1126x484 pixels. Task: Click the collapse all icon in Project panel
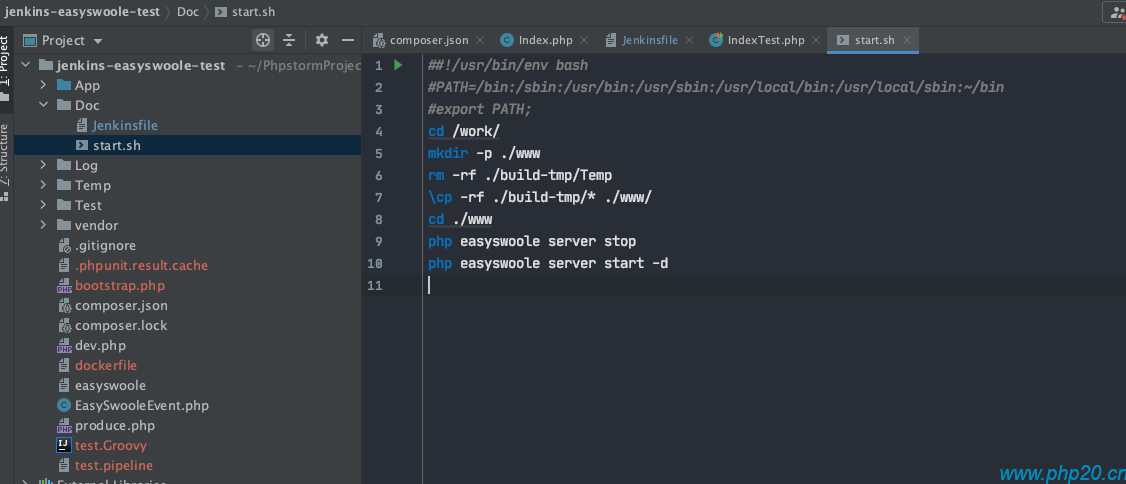click(289, 40)
